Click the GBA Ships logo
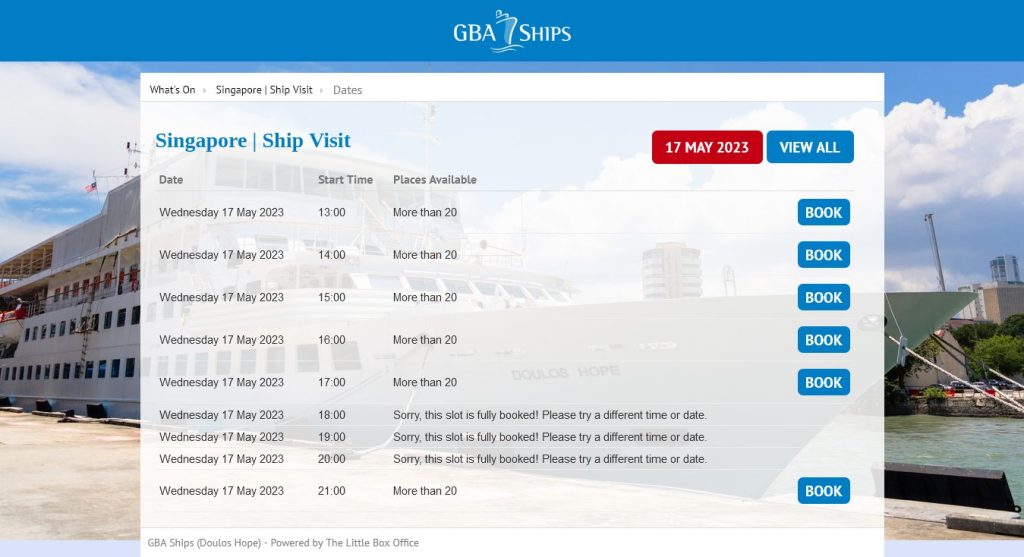 511,31
